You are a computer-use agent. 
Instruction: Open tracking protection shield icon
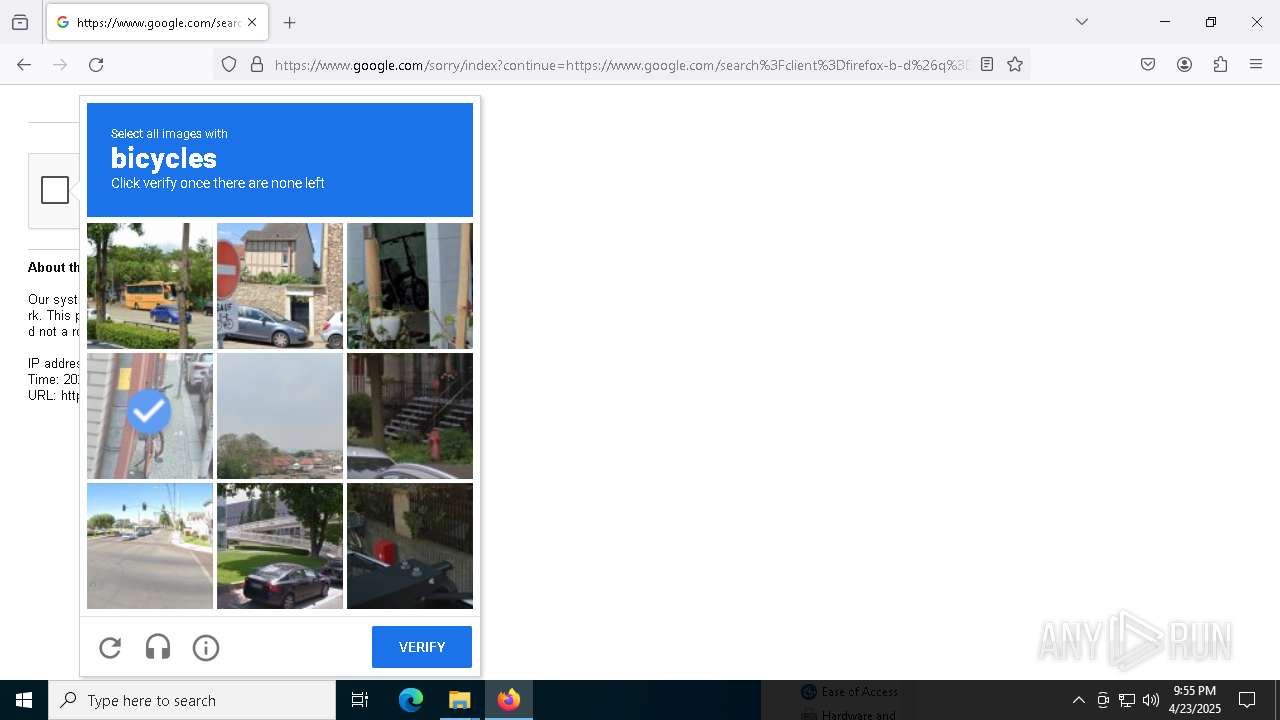(229, 64)
